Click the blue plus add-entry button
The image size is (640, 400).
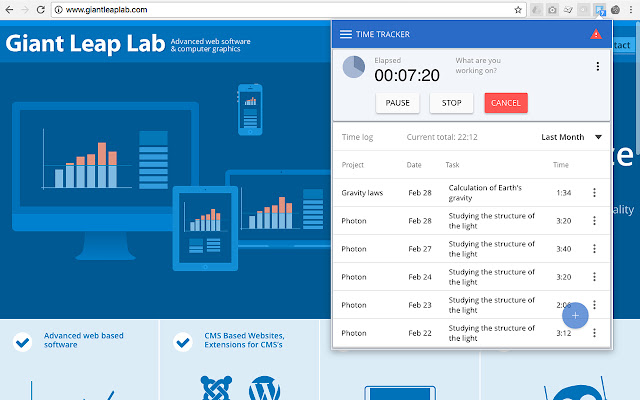(575, 315)
